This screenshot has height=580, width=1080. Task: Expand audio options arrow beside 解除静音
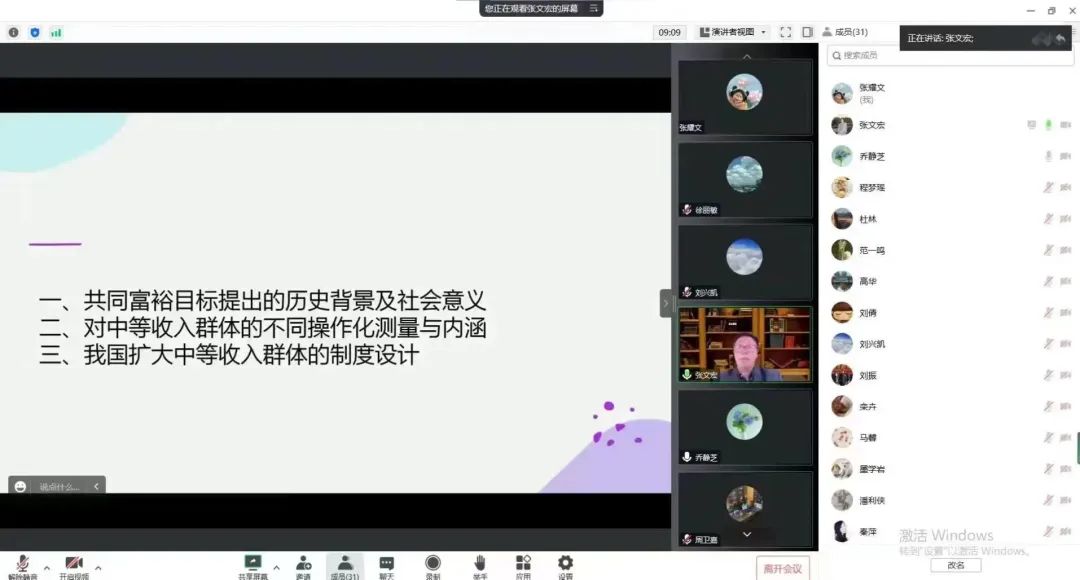click(x=46, y=568)
